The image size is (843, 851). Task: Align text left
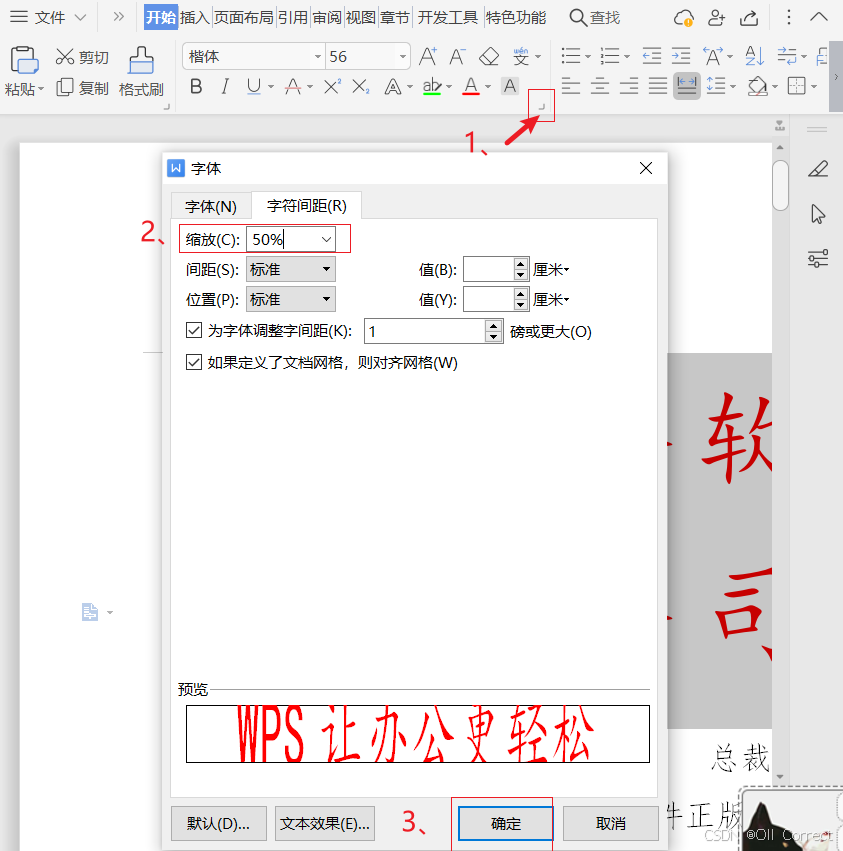coord(571,86)
